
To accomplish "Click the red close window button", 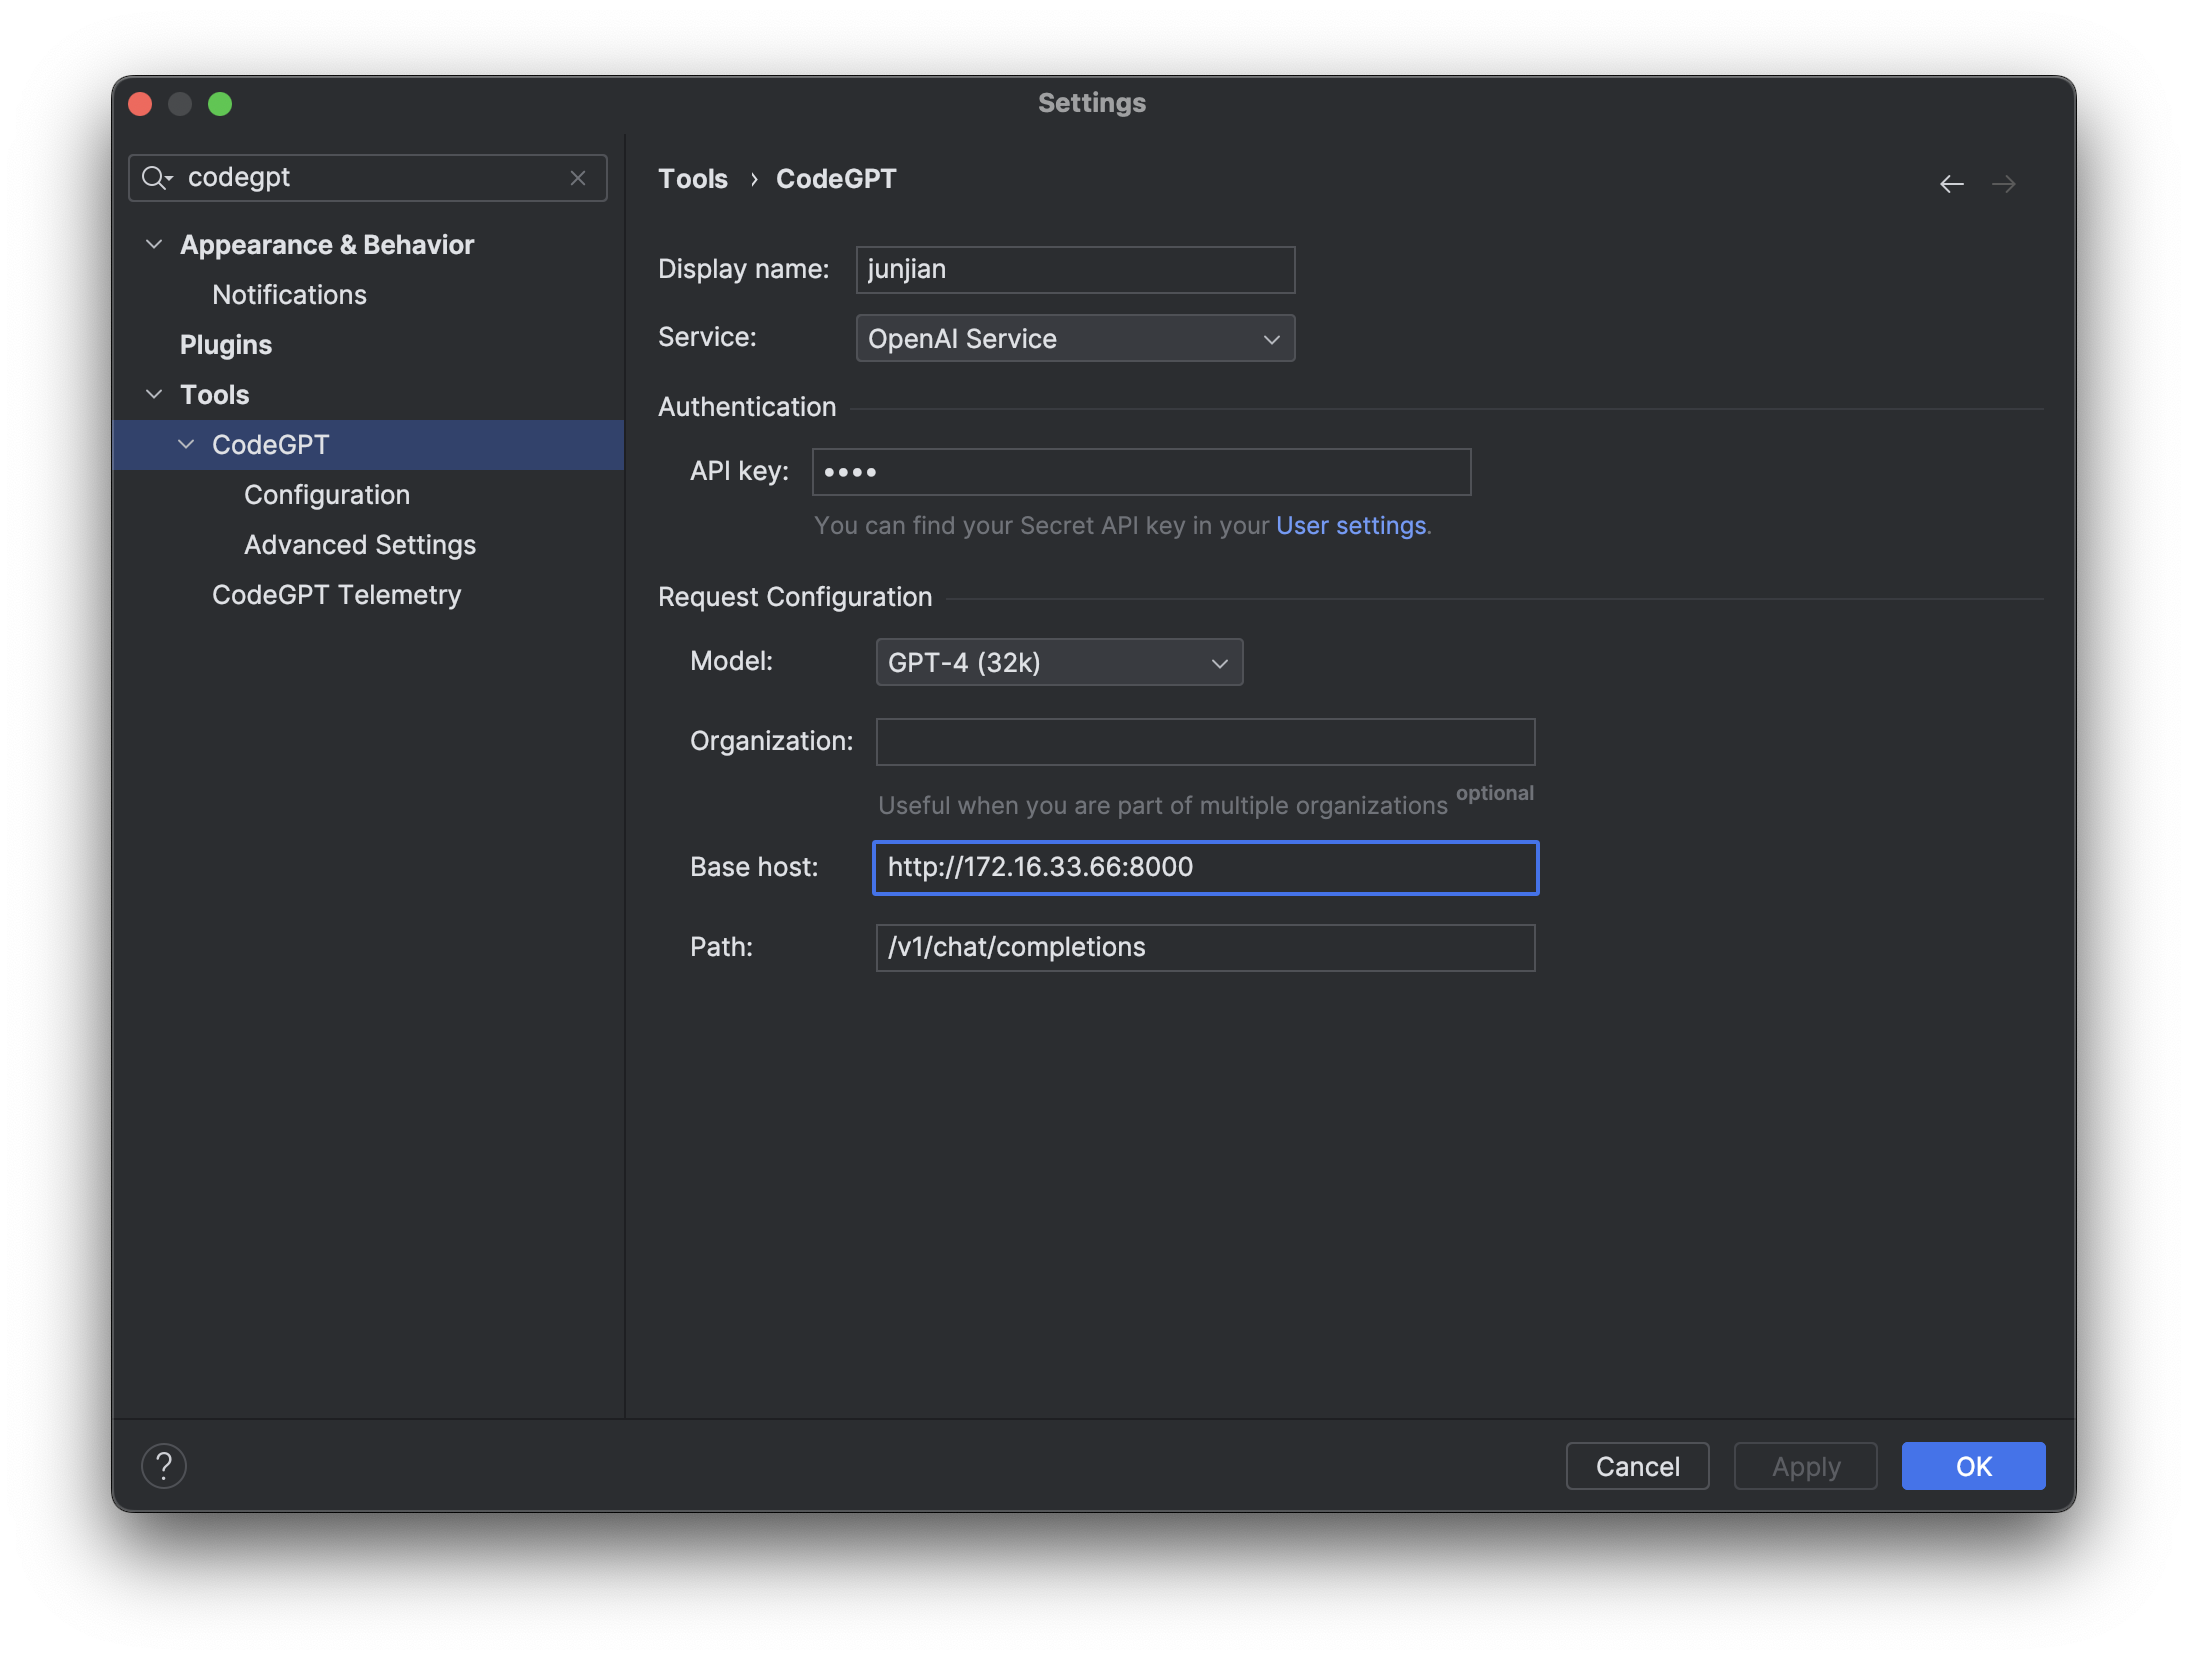I will 140,104.
